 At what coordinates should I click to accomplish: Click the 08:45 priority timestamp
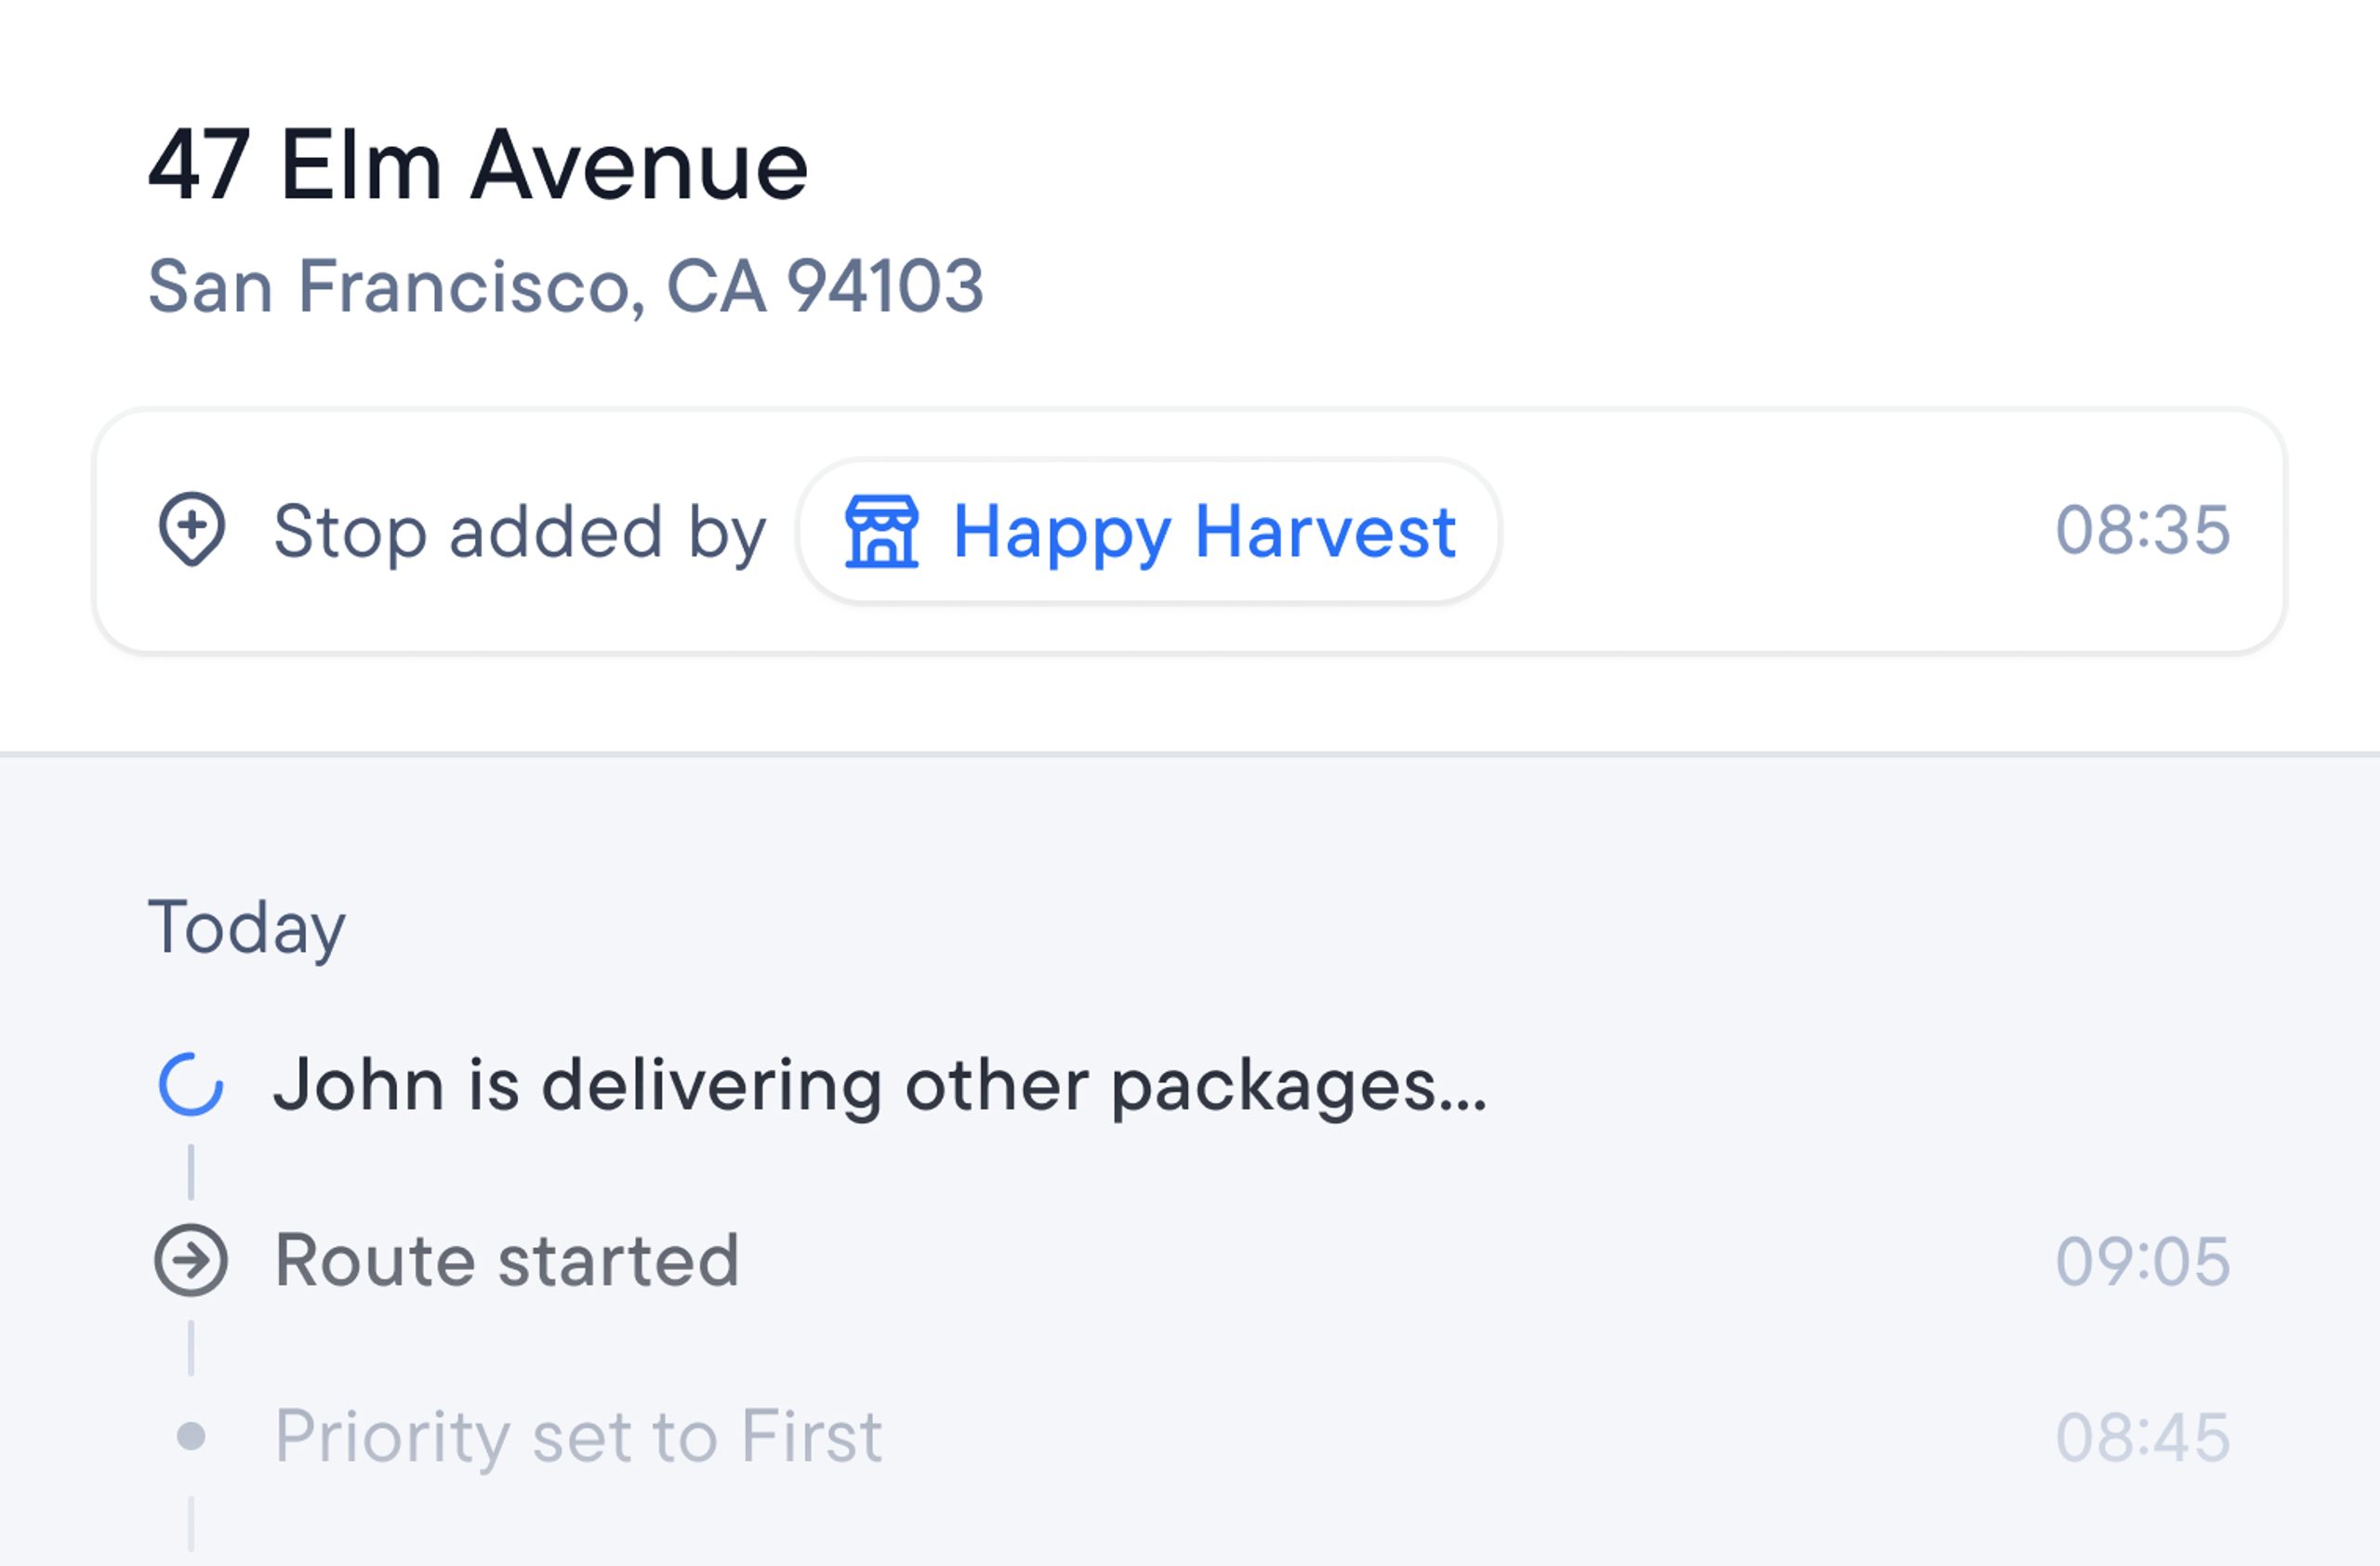tap(2142, 1437)
